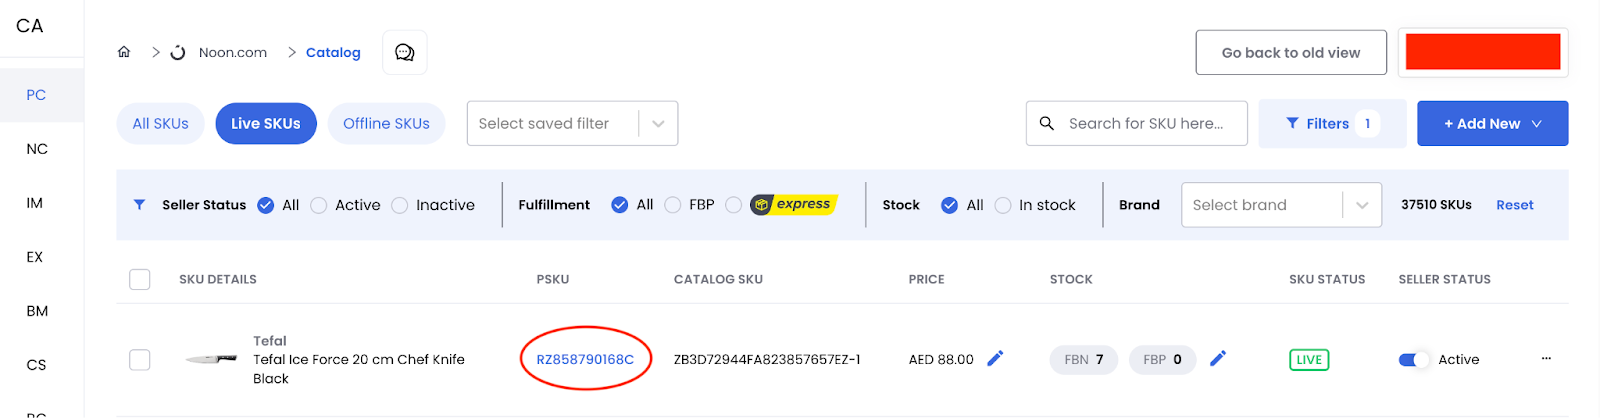Switch to the All SKUs tab

pyautogui.click(x=160, y=123)
